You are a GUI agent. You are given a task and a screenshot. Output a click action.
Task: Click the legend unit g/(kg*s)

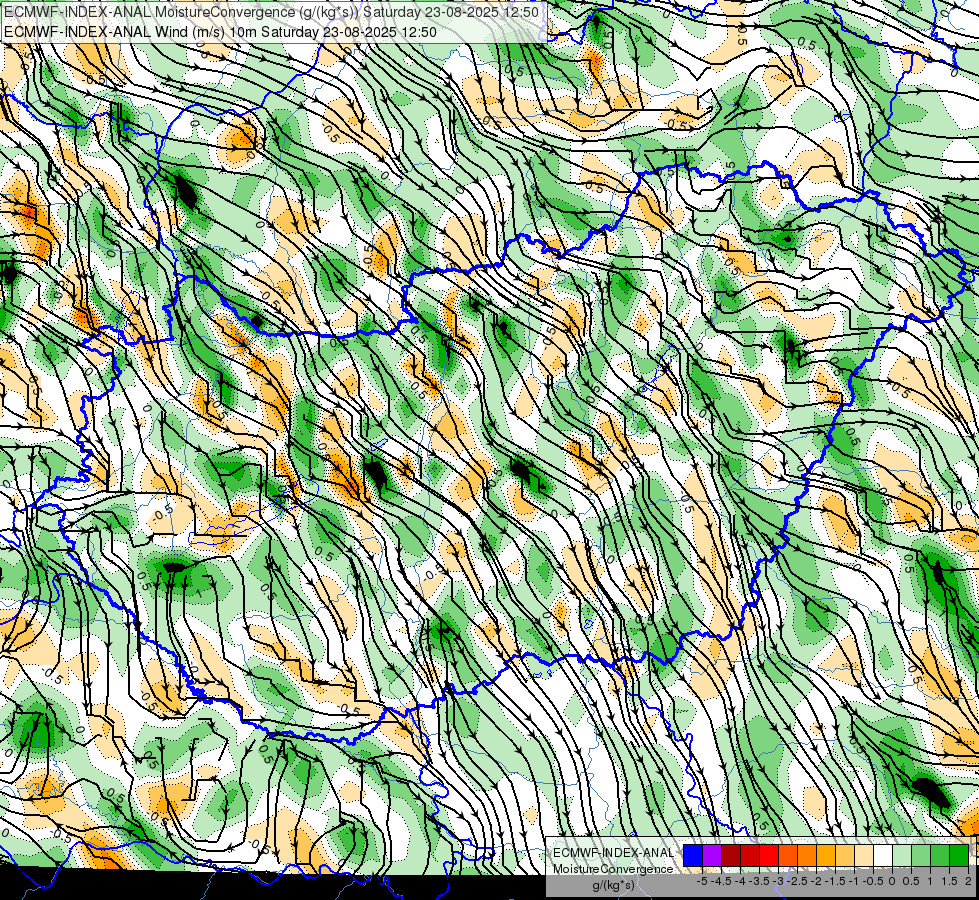613,886
